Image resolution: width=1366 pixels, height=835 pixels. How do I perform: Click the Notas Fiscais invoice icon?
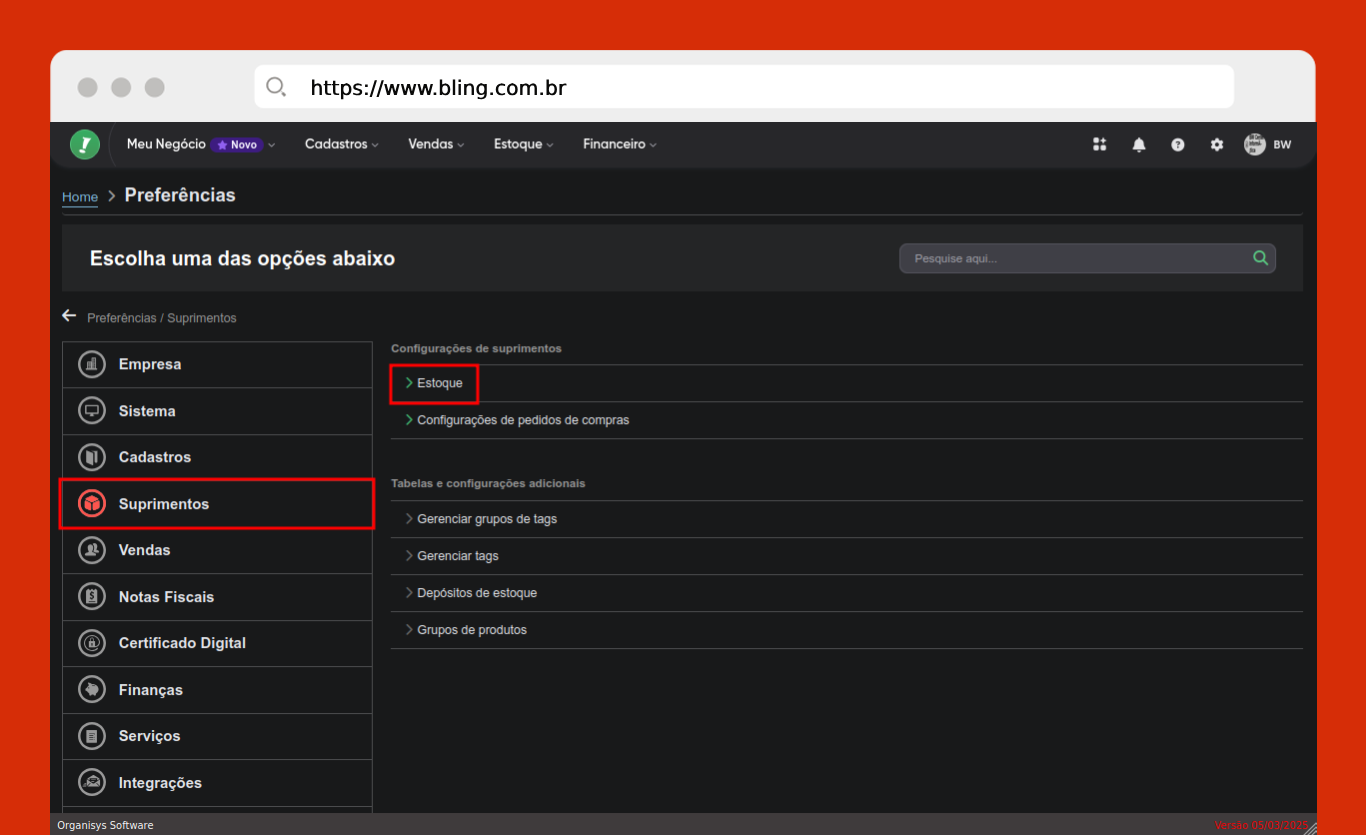point(92,597)
